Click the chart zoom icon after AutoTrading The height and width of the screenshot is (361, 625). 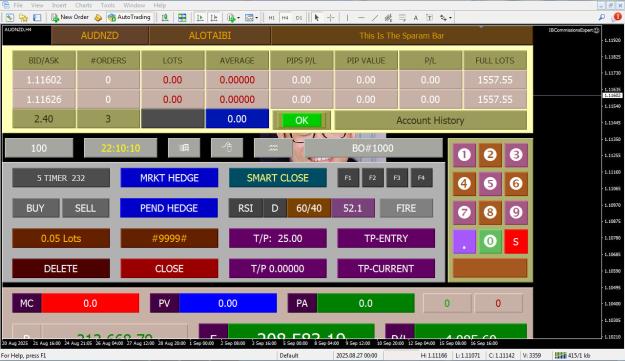[x=165, y=18]
